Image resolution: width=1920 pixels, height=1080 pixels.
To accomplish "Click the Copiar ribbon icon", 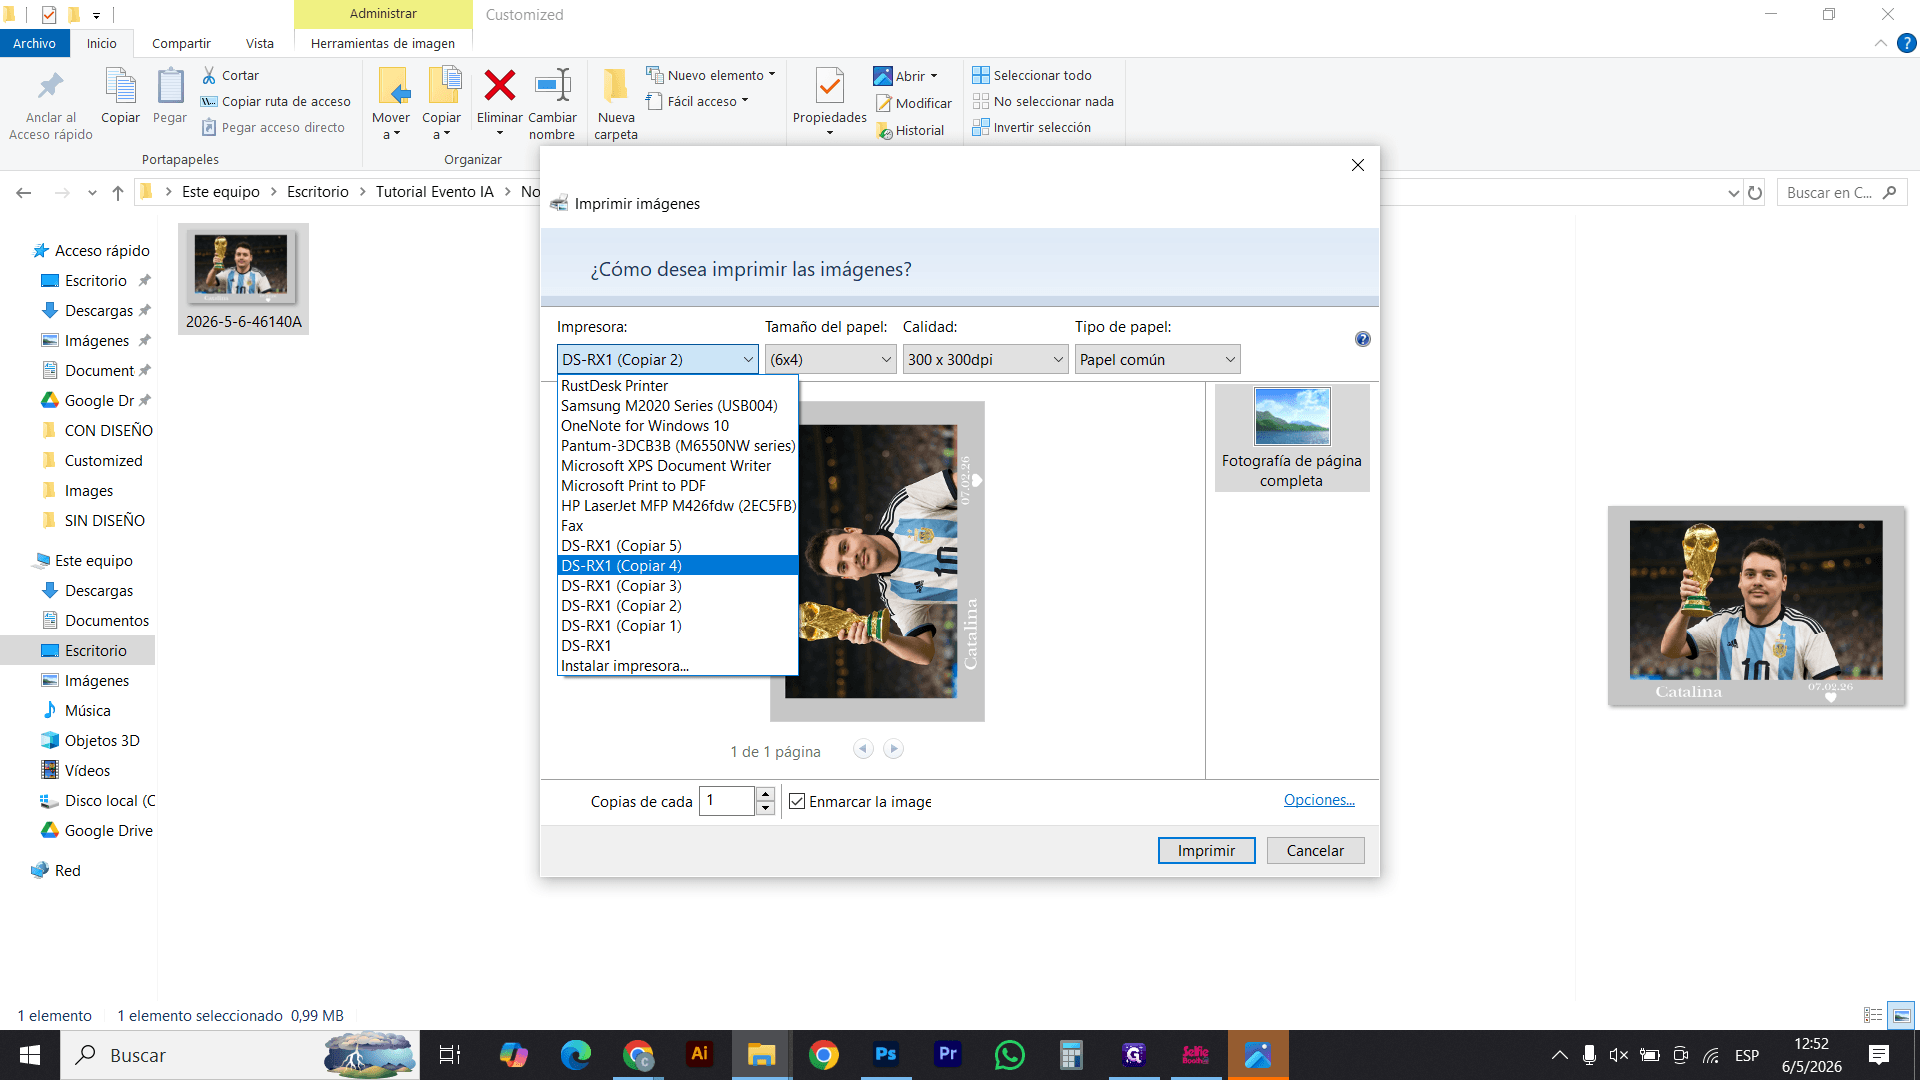I will 121,86.
